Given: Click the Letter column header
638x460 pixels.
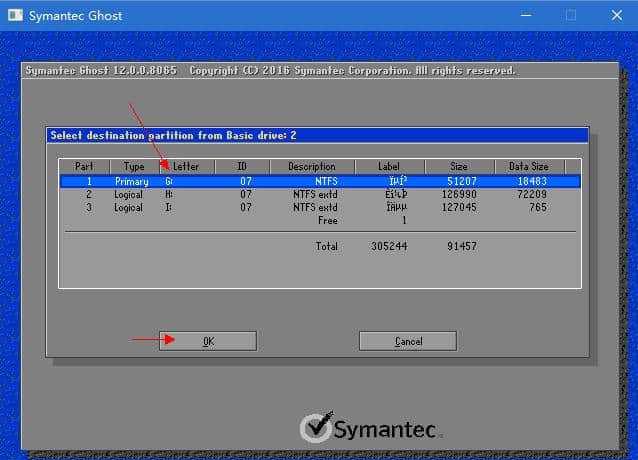Looking at the screenshot, I should click(x=186, y=166).
